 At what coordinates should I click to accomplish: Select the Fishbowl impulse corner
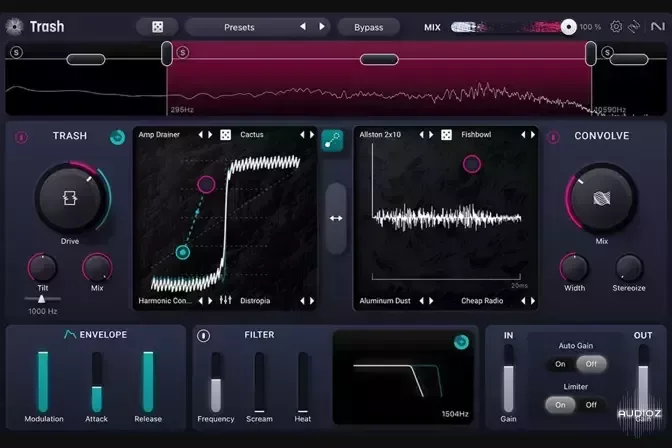click(x=476, y=135)
